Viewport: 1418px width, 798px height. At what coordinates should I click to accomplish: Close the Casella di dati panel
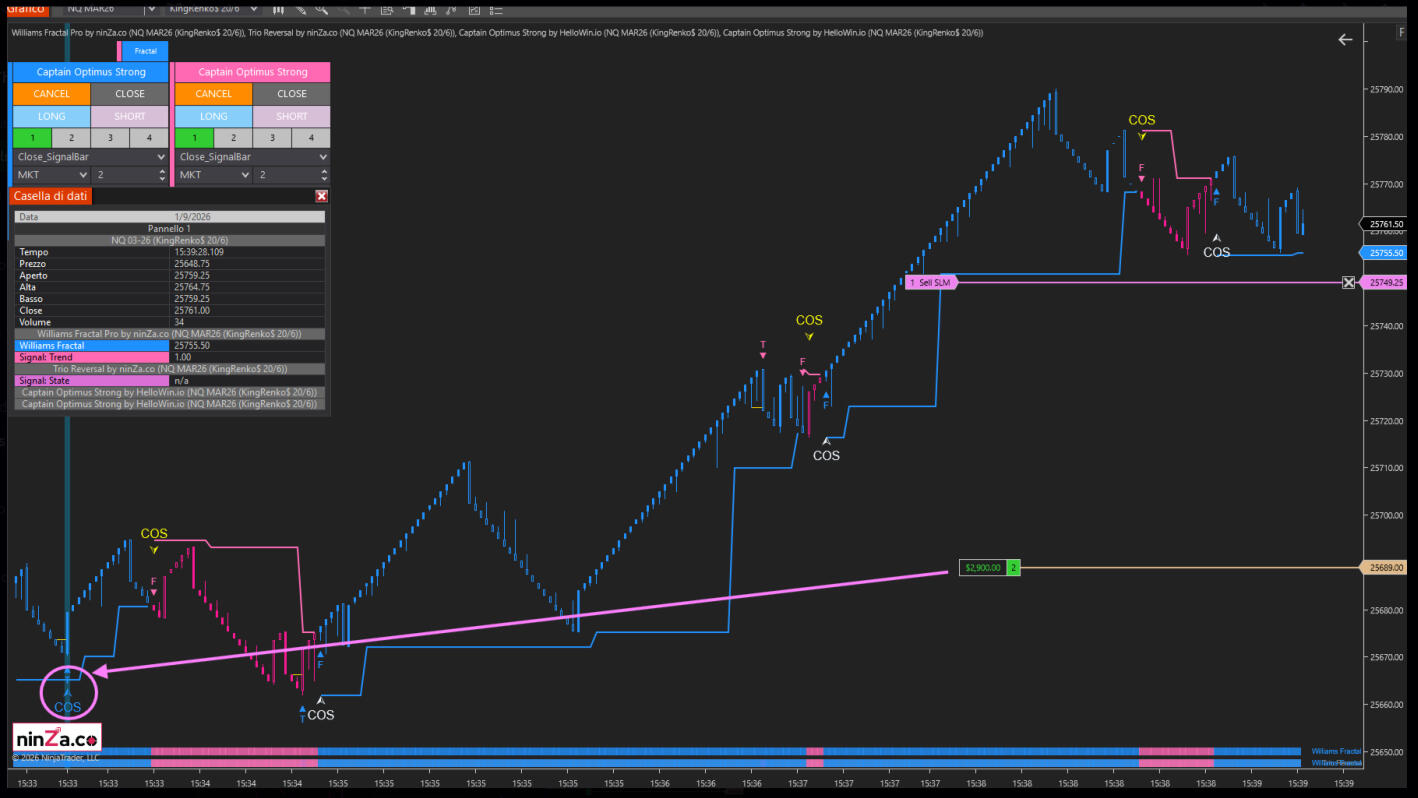[321, 197]
